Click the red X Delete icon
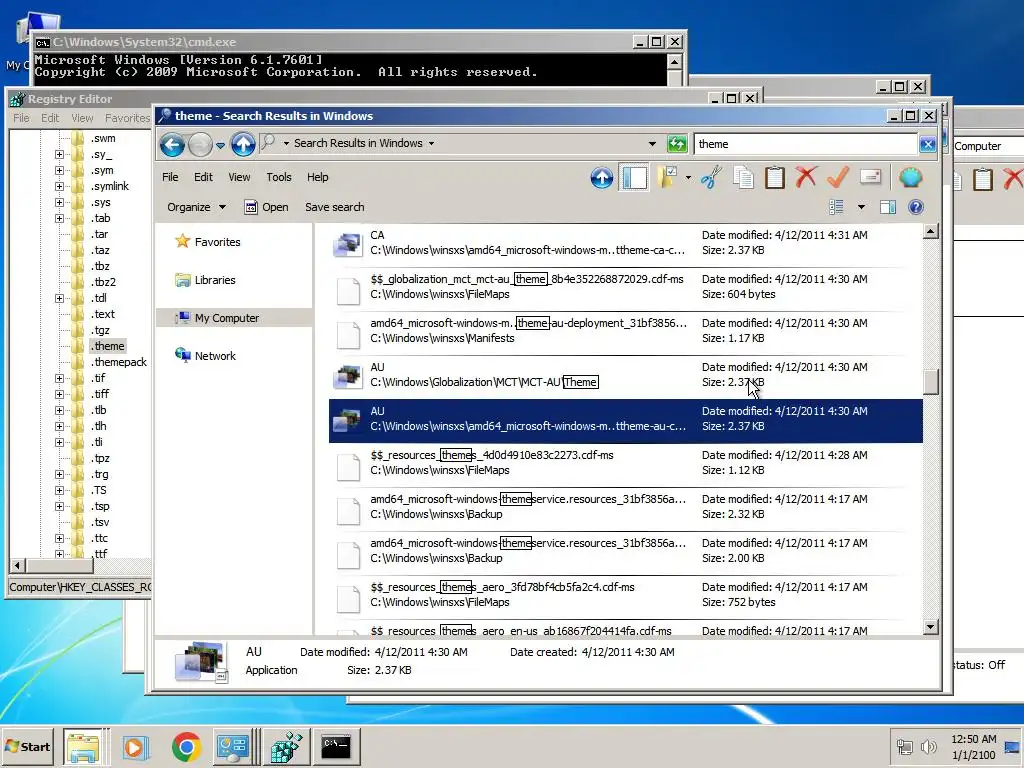1024x768 pixels. pyautogui.click(x=806, y=177)
